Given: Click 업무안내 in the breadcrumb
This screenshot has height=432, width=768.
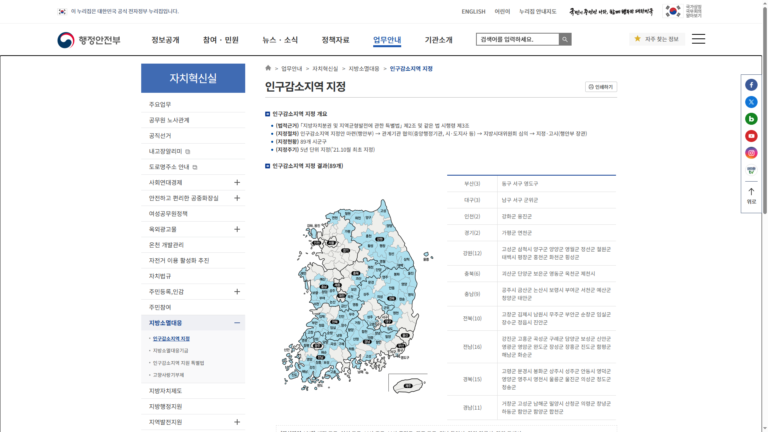Looking at the screenshot, I should coord(291,69).
